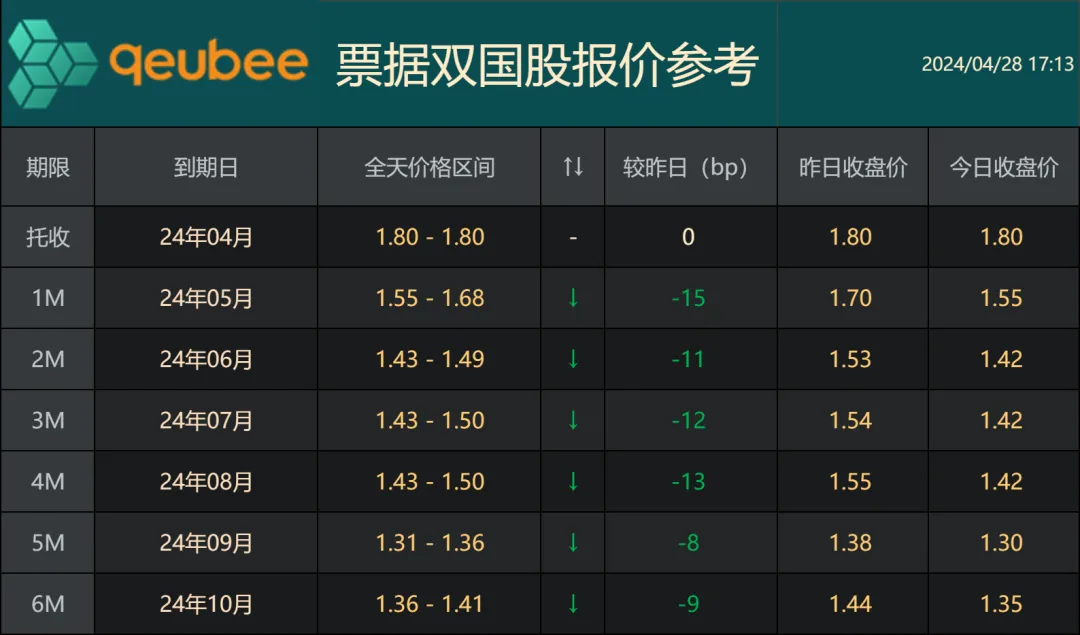
Task: Click the 到期日 column header
Action: tap(206, 167)
